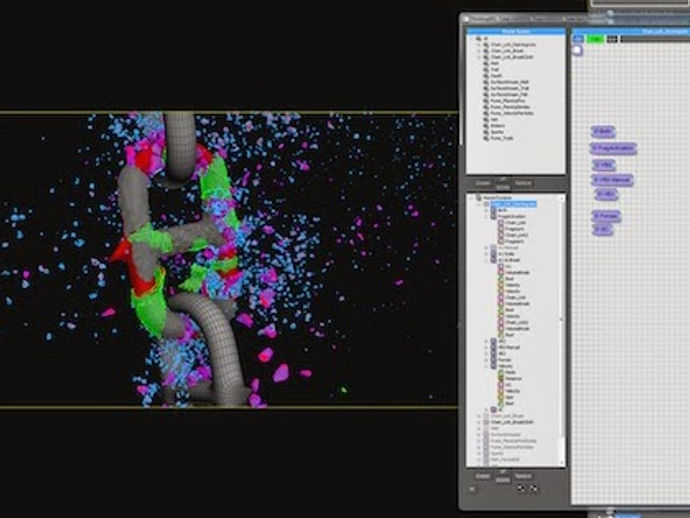
Task: Click the green button in the node editor toolbar
Action: 596,39
